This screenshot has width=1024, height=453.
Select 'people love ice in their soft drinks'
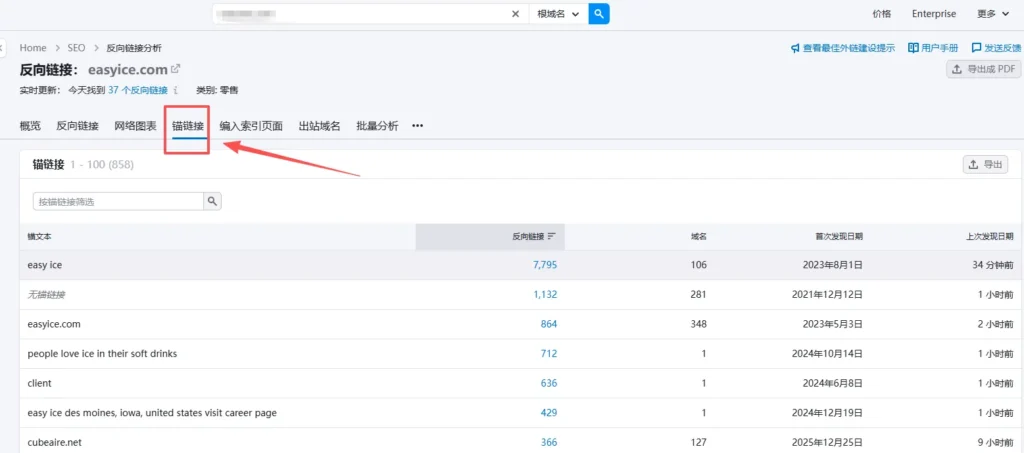tap(103, 353)
